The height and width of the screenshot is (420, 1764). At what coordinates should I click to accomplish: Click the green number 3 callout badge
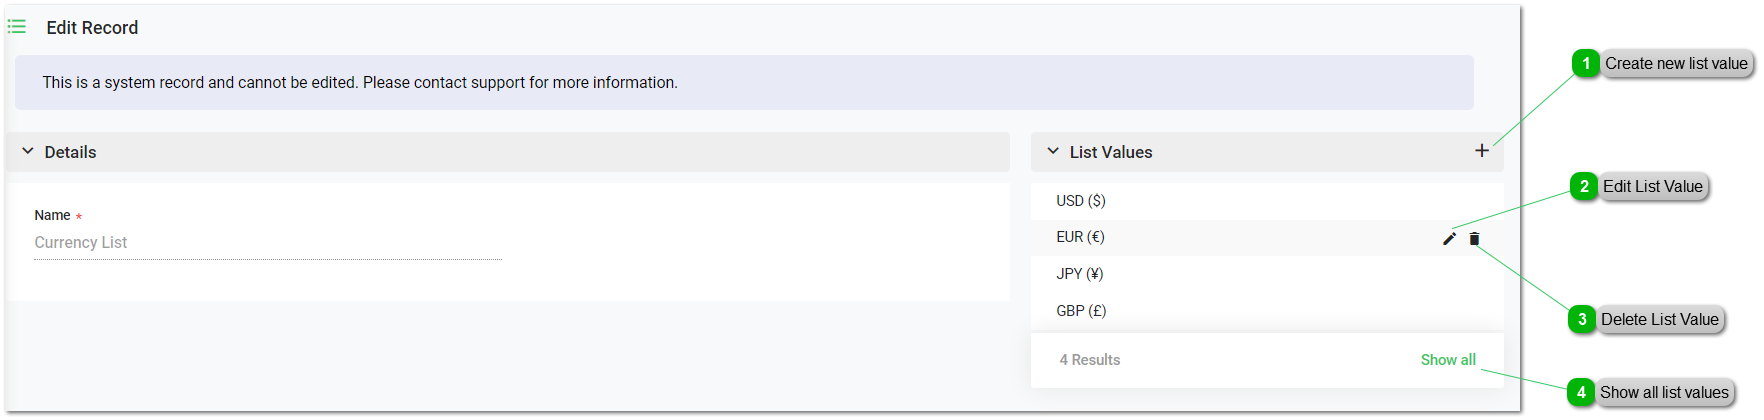(x=1582, y=319)
